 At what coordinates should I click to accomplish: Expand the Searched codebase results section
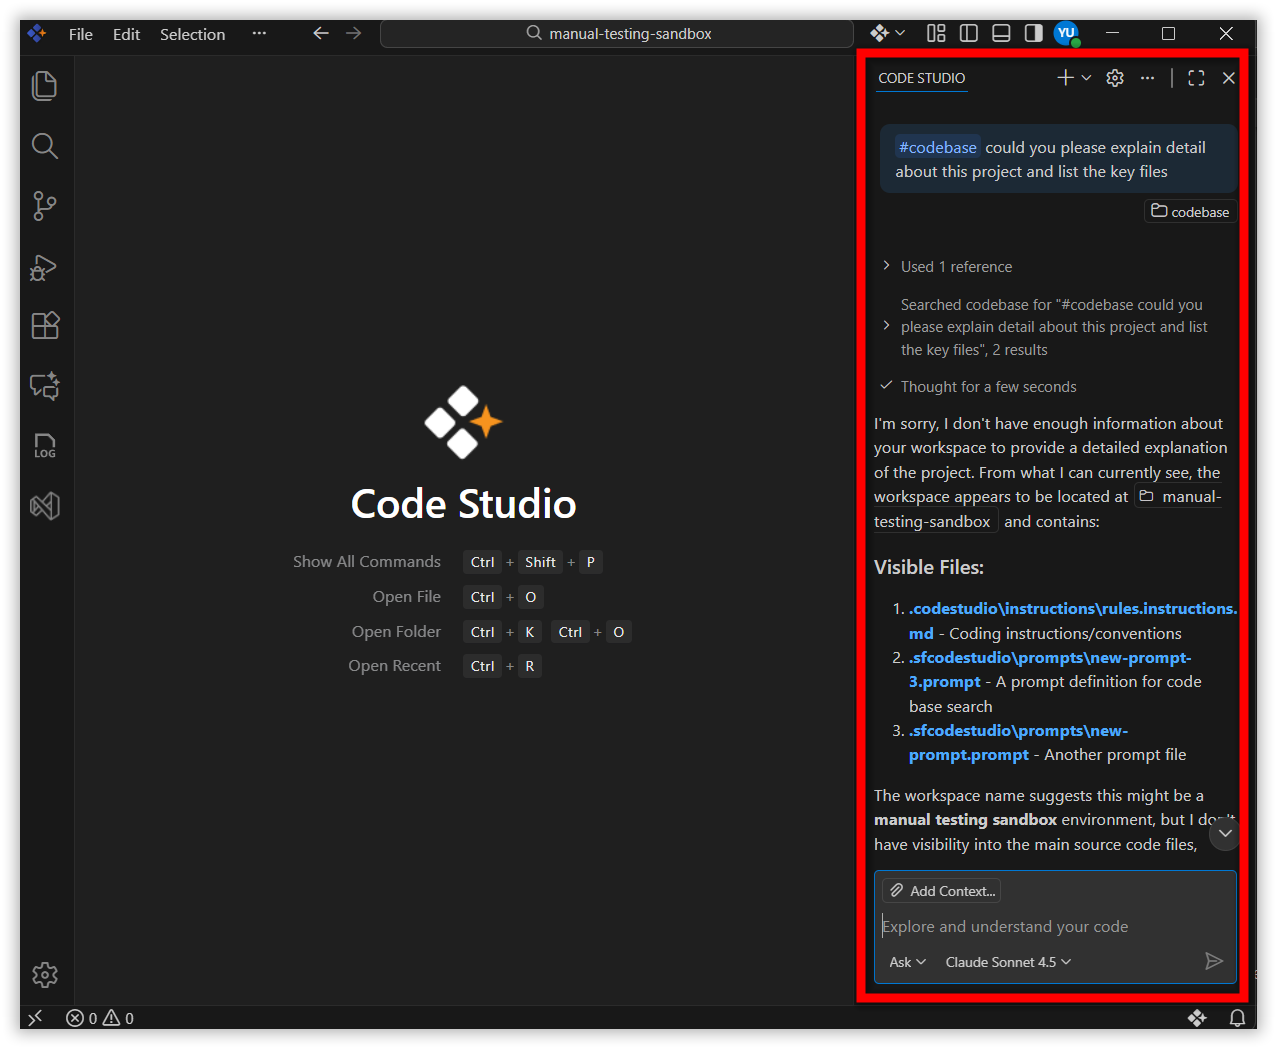(x=1047, y=327)
